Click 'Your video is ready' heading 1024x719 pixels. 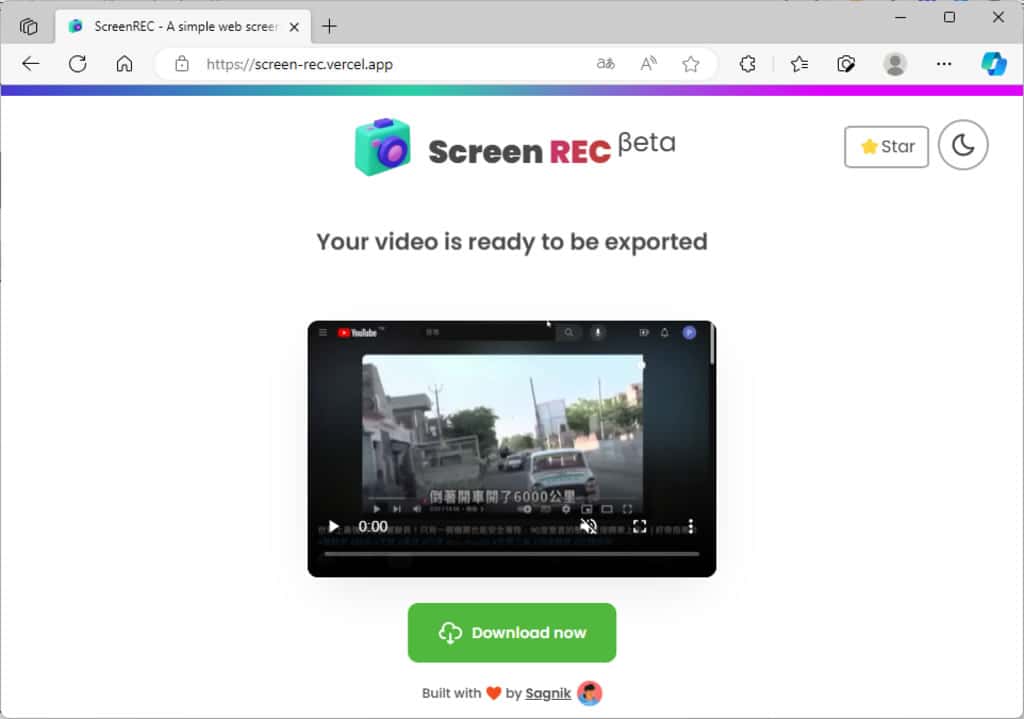(x=511, y=242)
